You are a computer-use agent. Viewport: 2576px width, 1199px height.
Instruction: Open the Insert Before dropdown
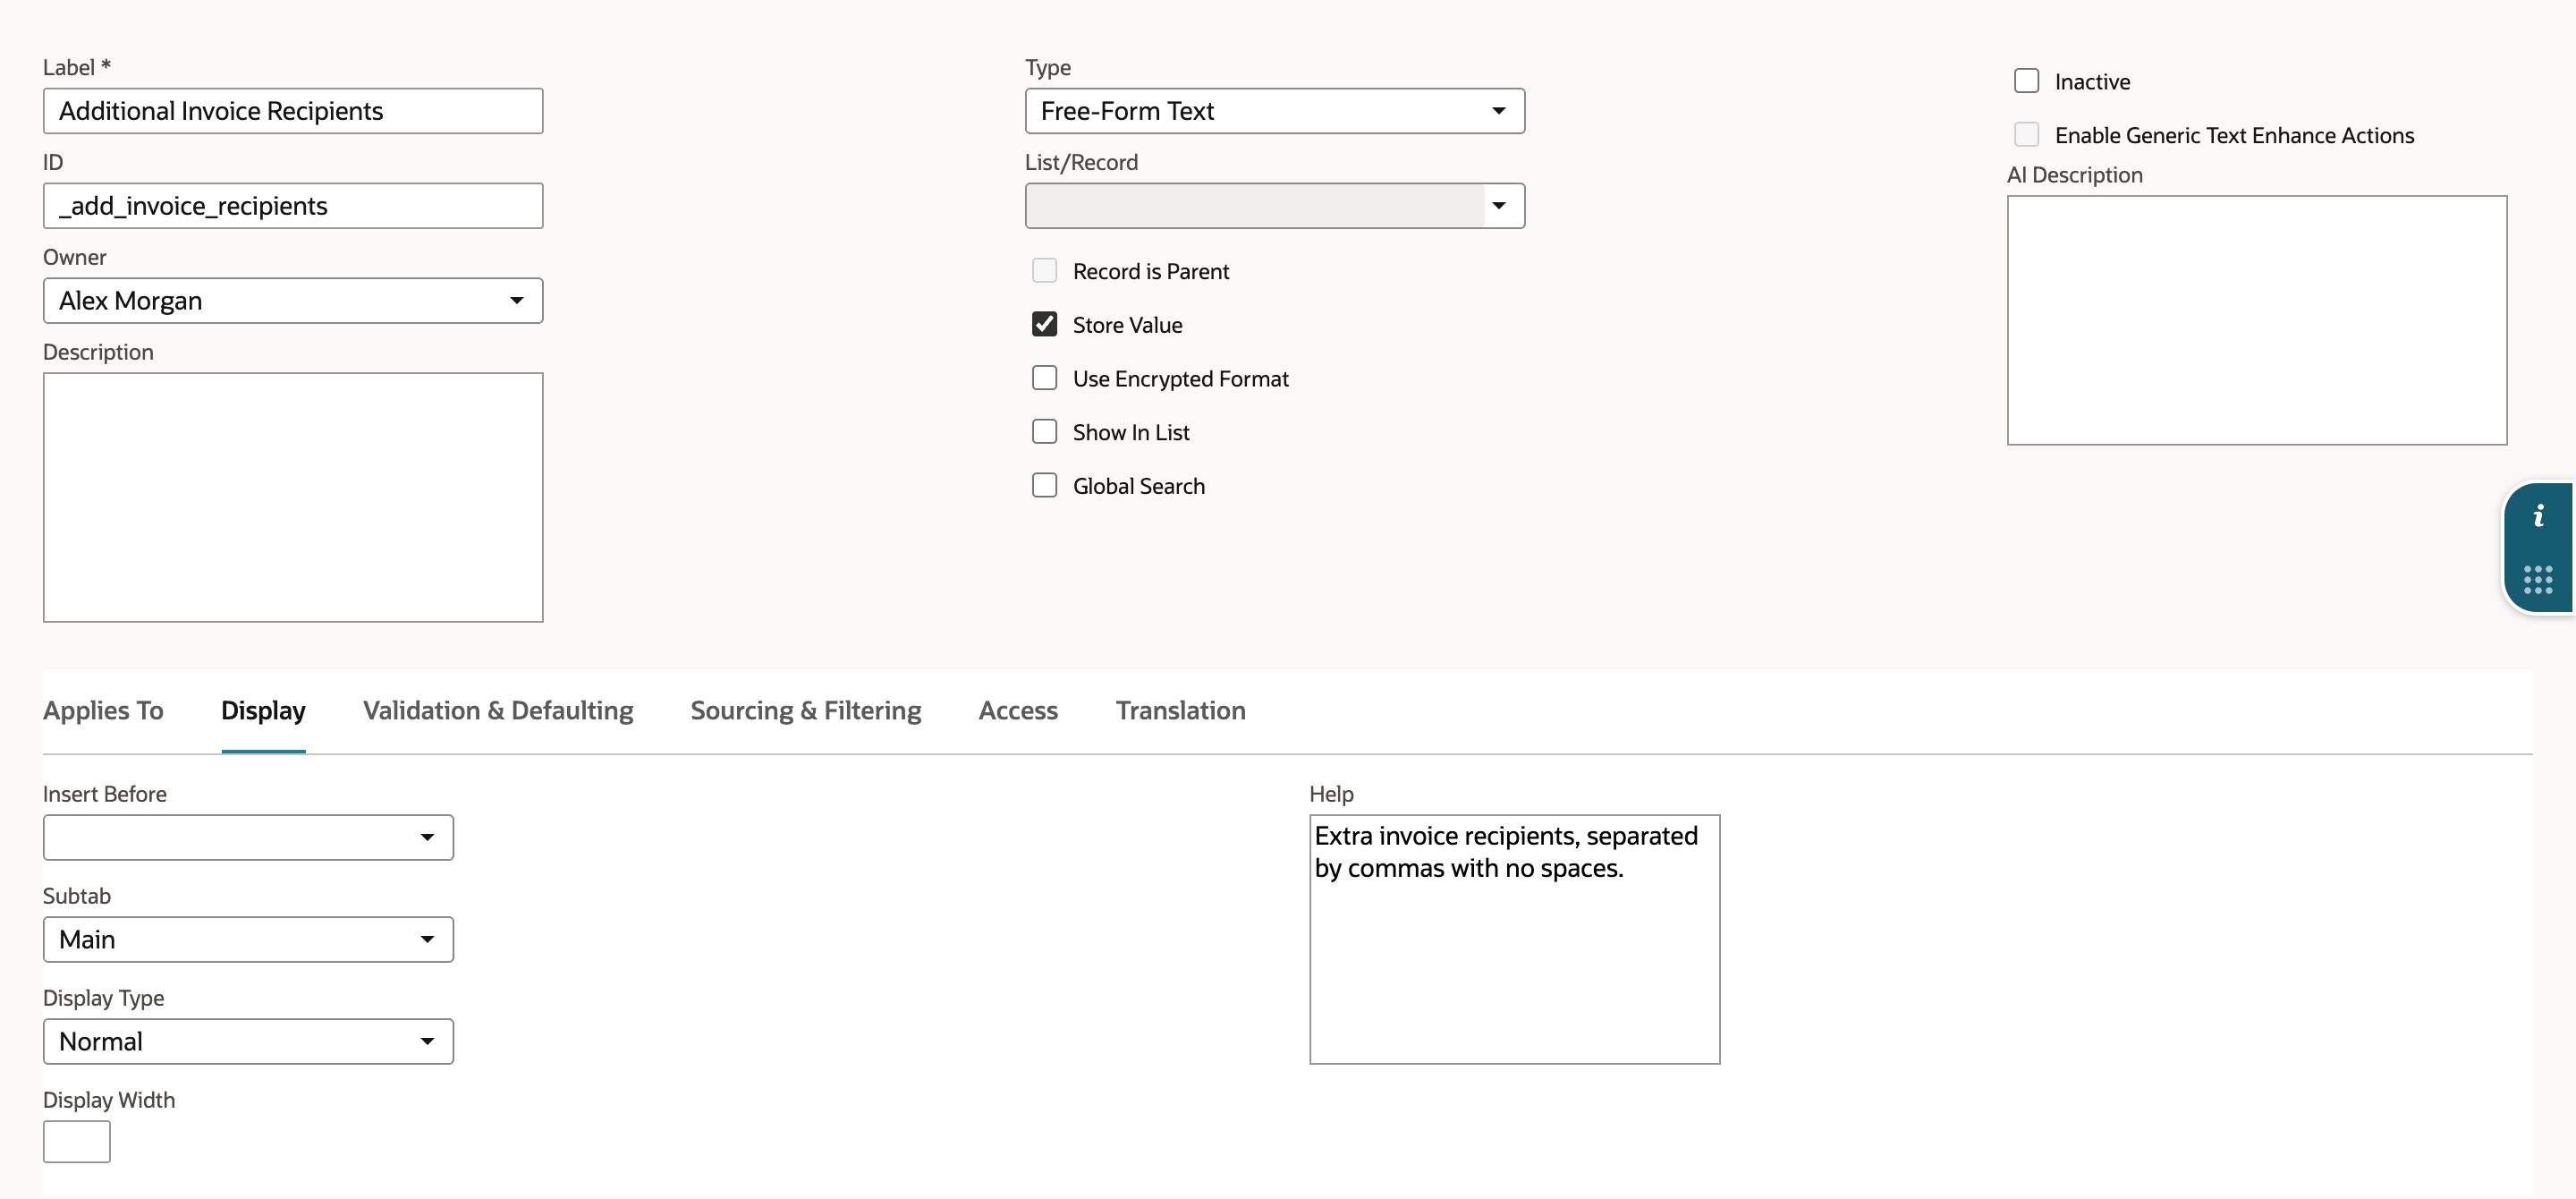(248, 838)
